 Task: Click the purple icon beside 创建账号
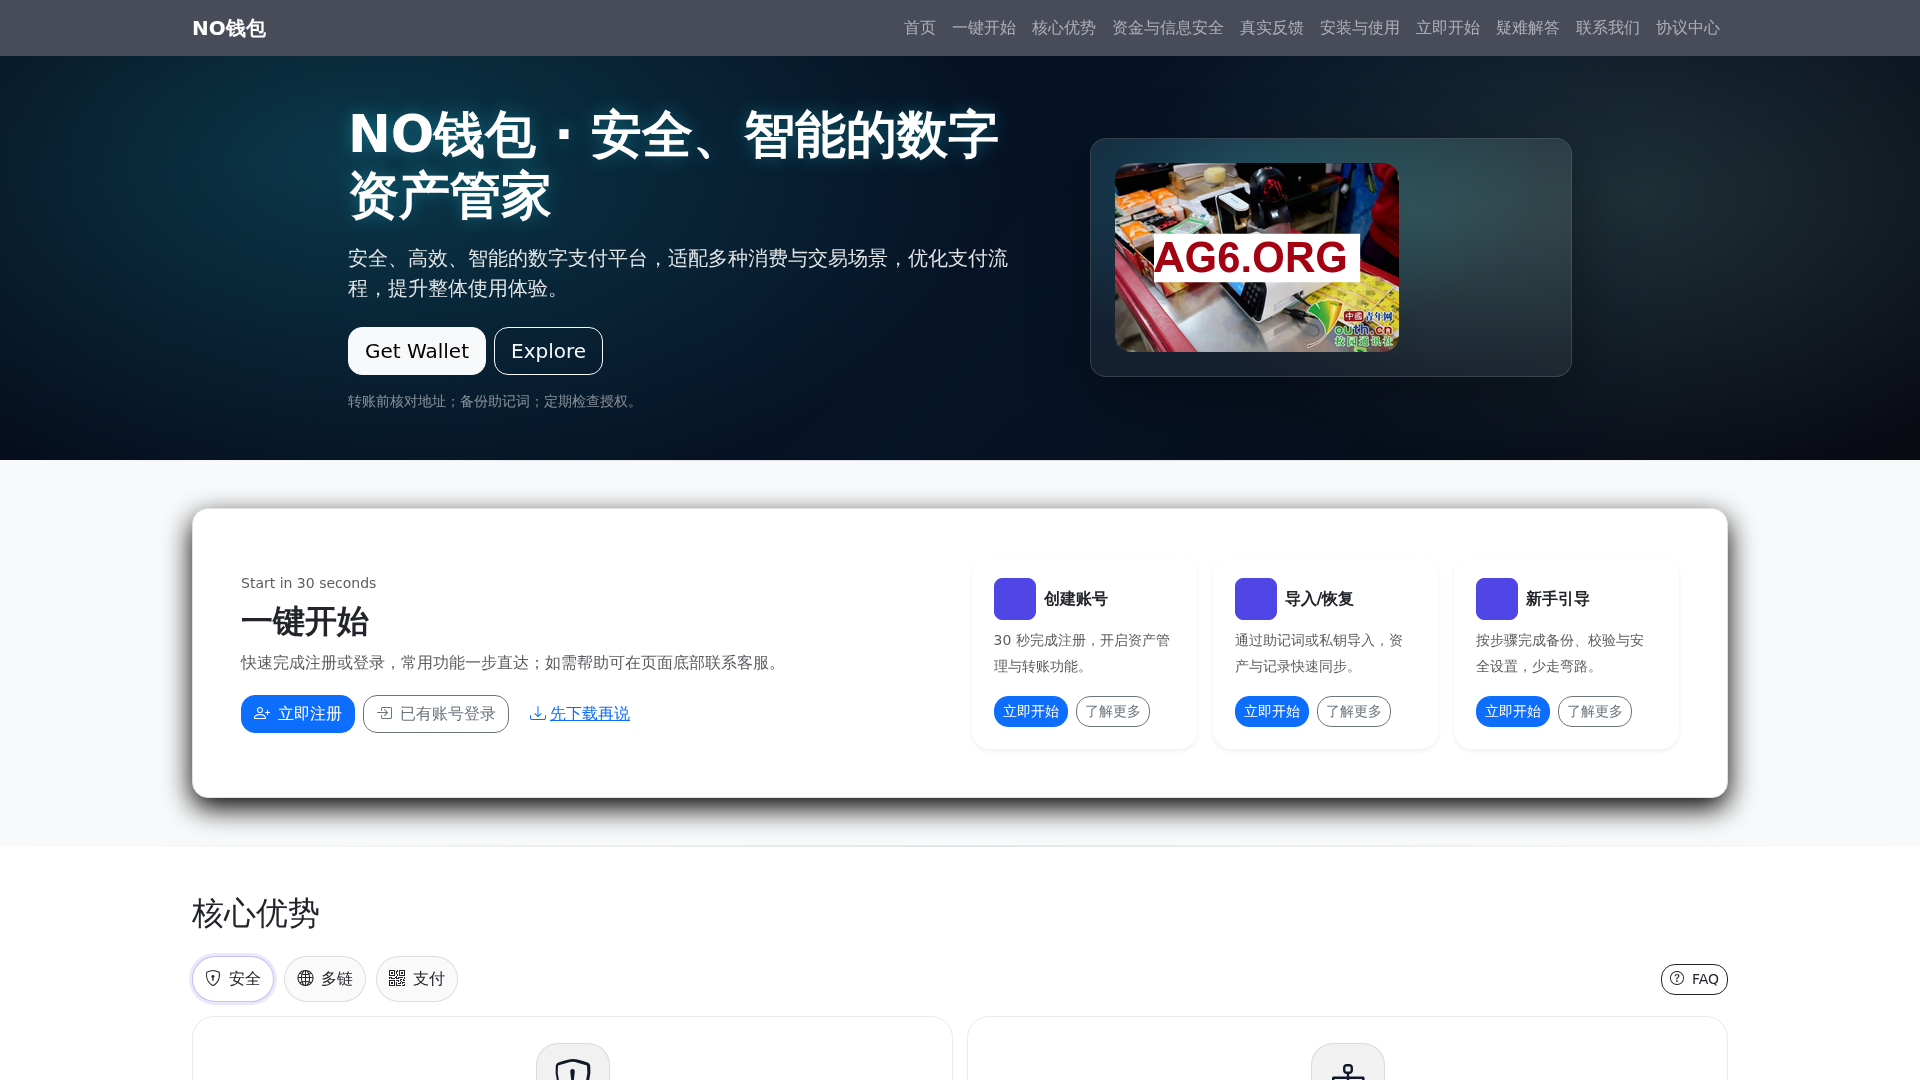pos(1015,599)
